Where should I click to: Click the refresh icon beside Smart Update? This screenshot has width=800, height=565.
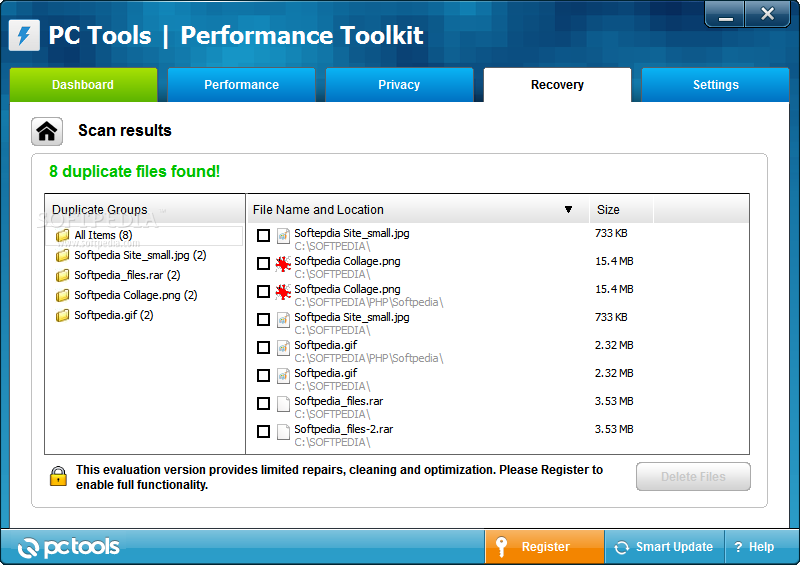(622, 547)
